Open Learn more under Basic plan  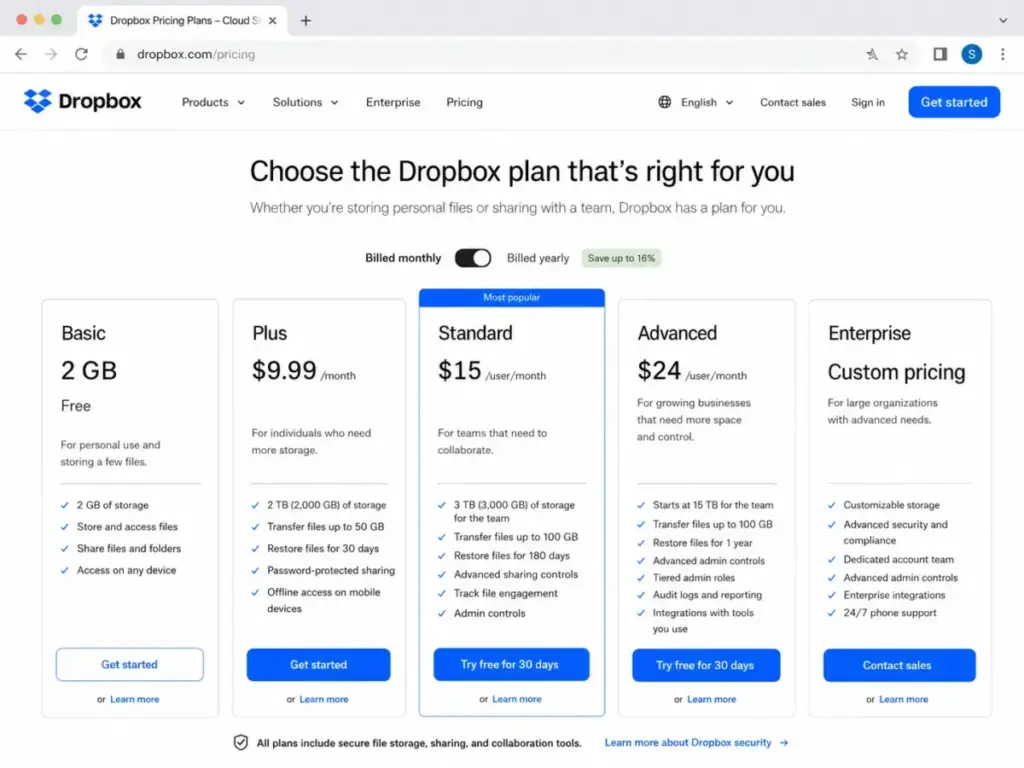pos(135,699)
